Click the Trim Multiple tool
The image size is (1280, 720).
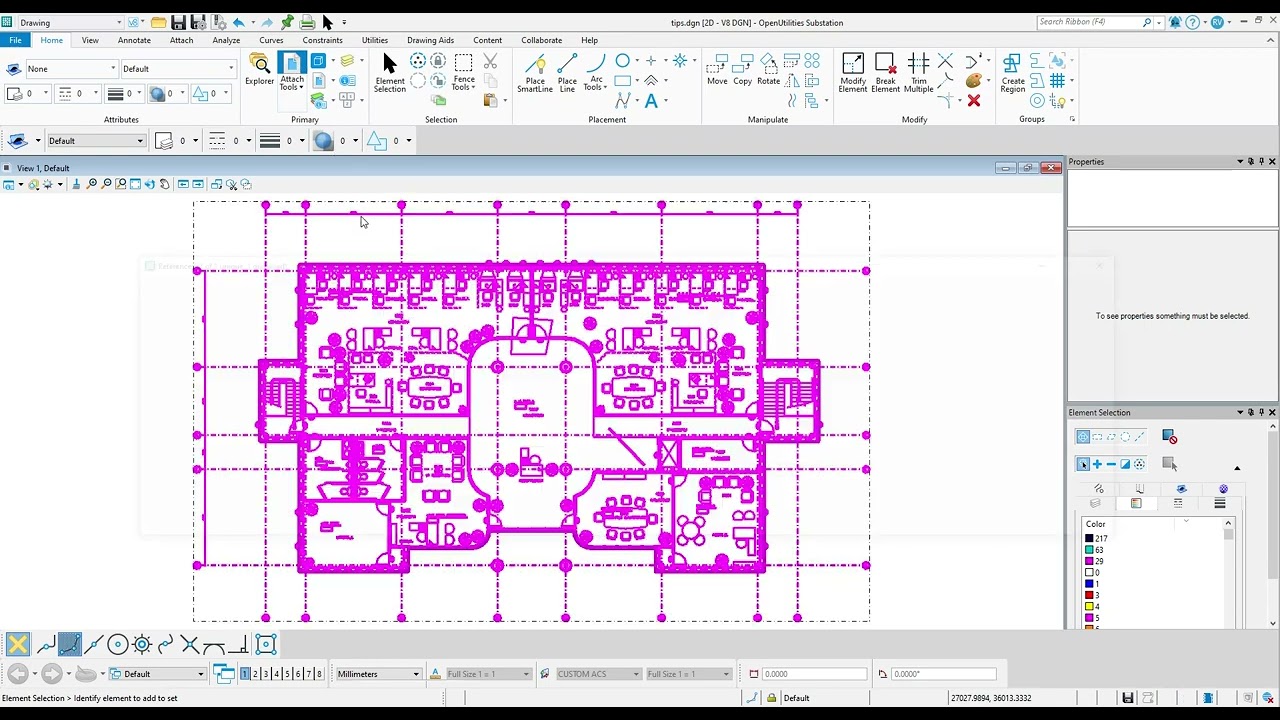point(918,72)
